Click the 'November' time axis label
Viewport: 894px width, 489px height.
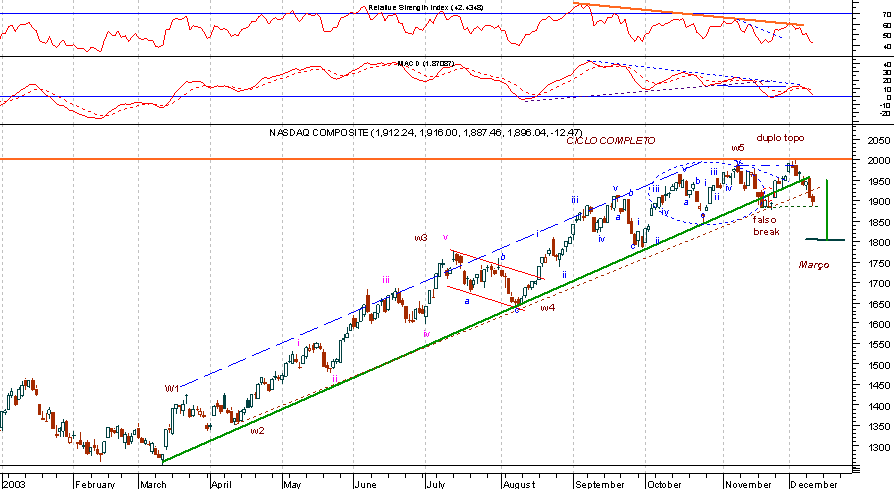click(x=748, y=484)
